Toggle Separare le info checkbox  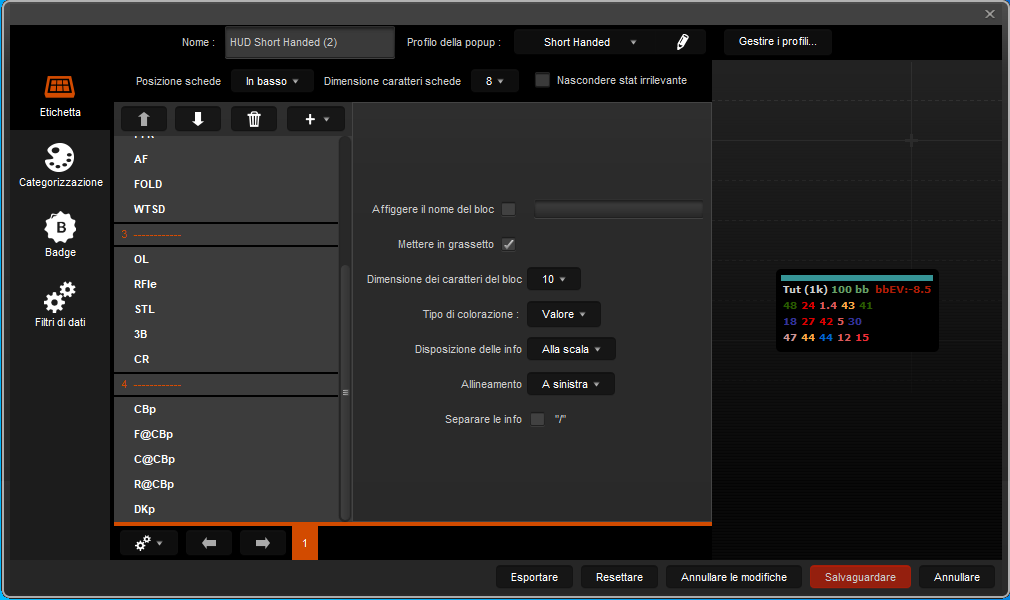click(x=537, y=419)
